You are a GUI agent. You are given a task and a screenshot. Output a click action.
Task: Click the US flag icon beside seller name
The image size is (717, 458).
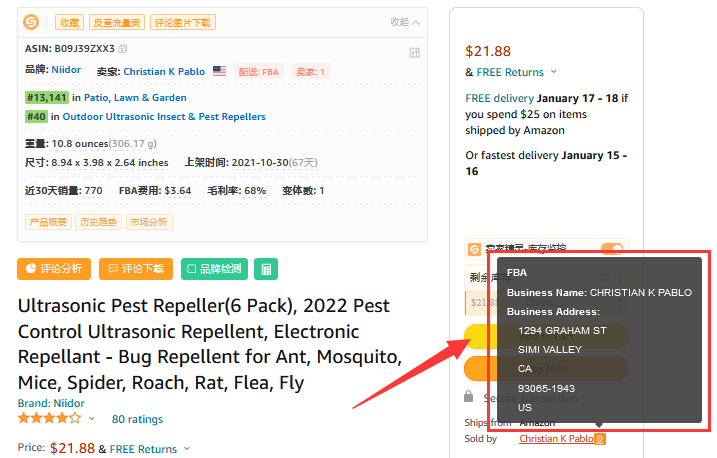click(219, 72)
